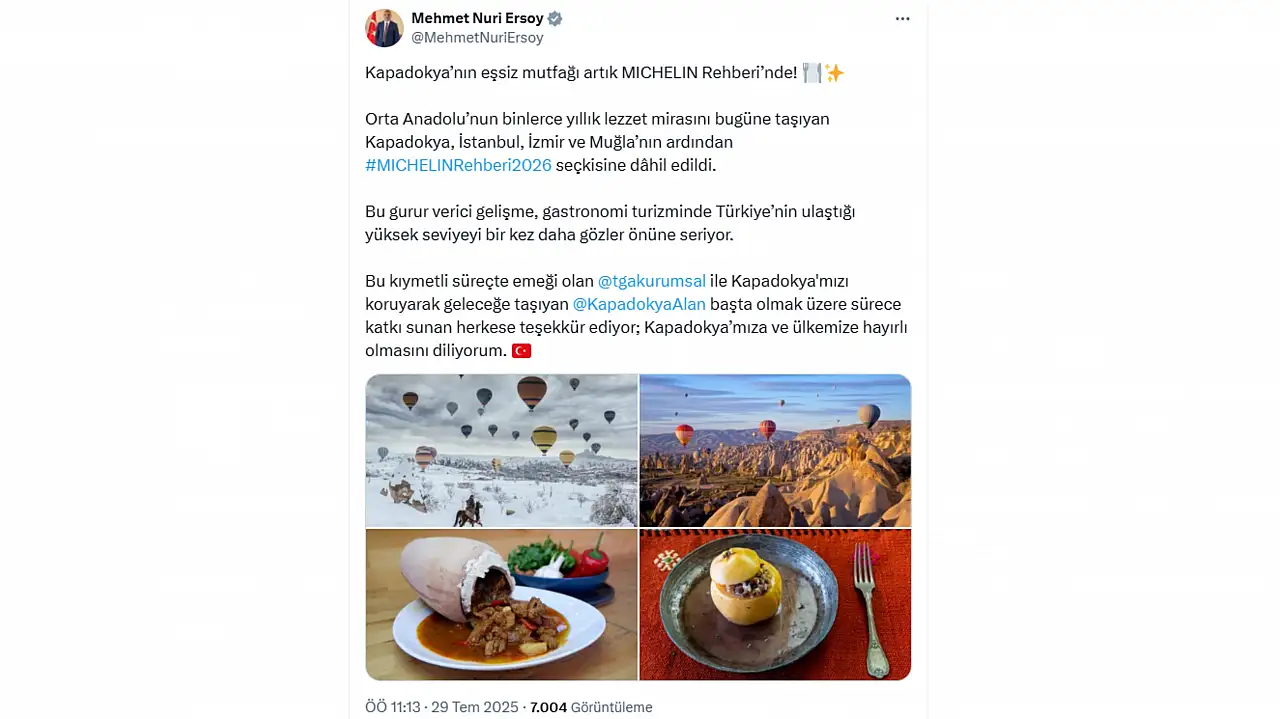Click the 7.004 Görüntüleme view count
The width and height of the screenshot is (1280, 719).
tap(591, 707)
